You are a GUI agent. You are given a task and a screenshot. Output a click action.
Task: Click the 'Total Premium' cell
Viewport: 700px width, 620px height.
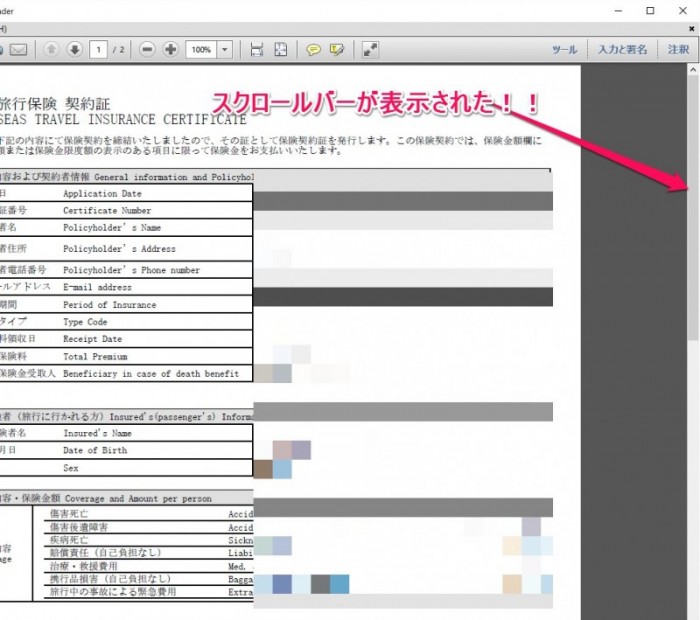[x=95, y=357]
